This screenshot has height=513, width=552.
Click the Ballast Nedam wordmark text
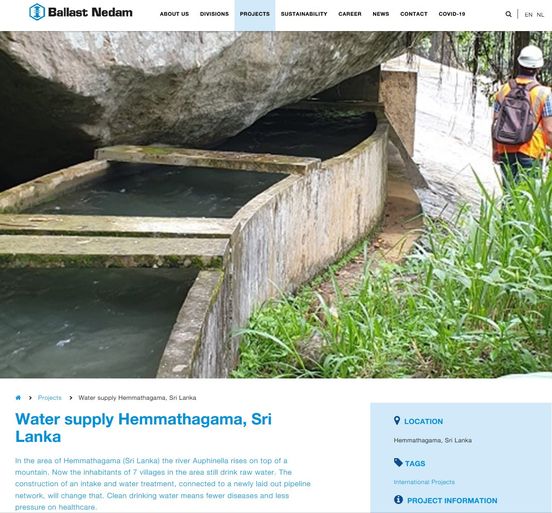(x=90, y=12)
